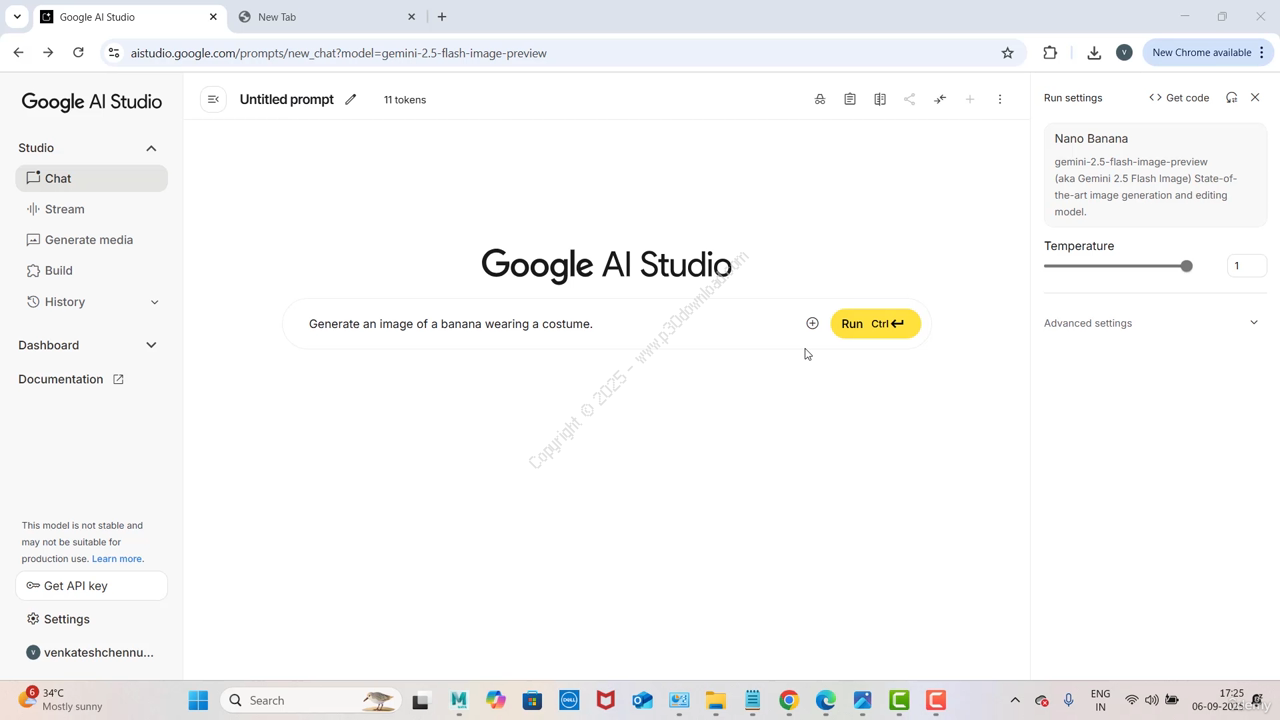
Task: Open Windows Start menu
Action: (198, 700)
